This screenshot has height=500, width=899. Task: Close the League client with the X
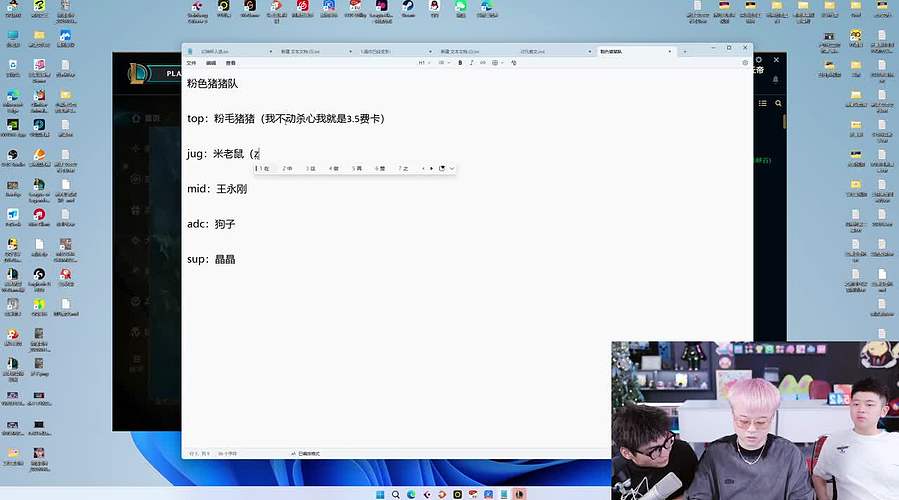coord(776,60)
